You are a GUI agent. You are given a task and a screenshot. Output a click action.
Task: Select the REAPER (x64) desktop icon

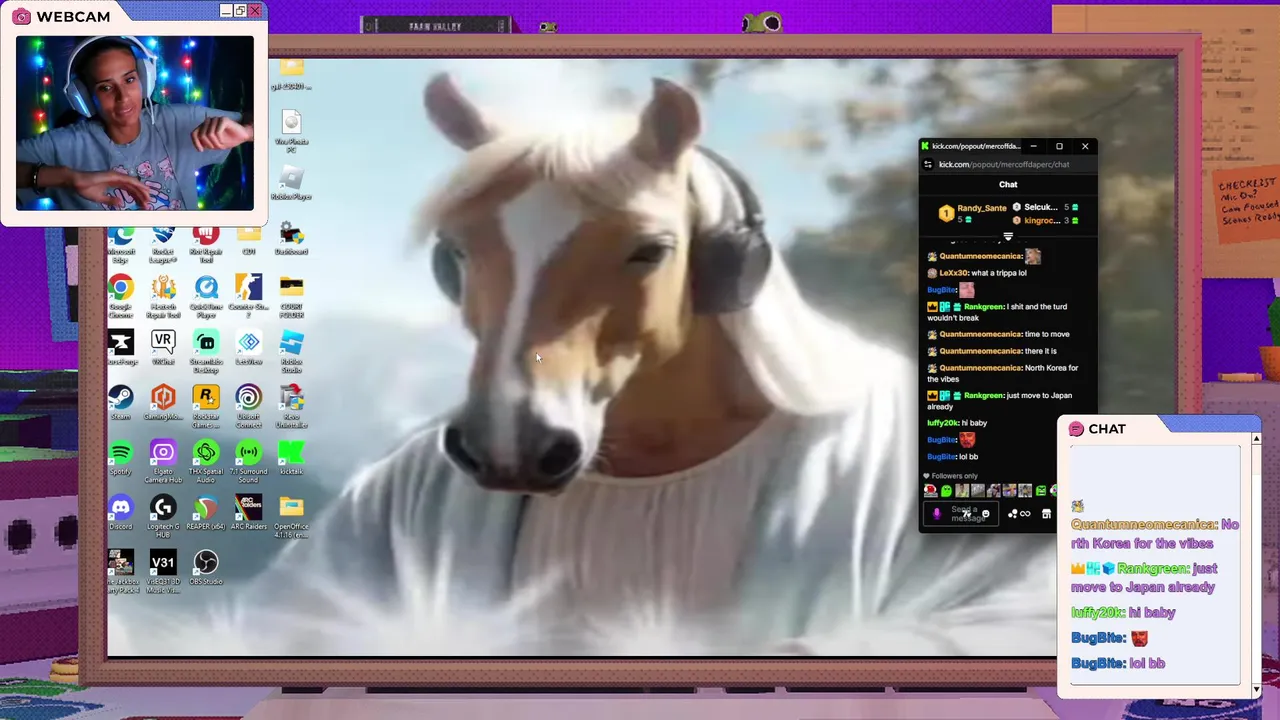coord(206,513)
